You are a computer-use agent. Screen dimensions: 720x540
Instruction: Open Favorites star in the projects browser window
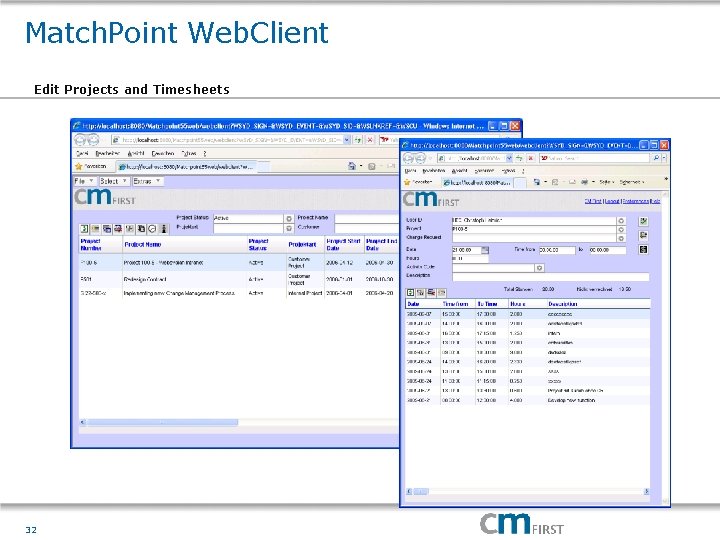(x=79, y=166)
